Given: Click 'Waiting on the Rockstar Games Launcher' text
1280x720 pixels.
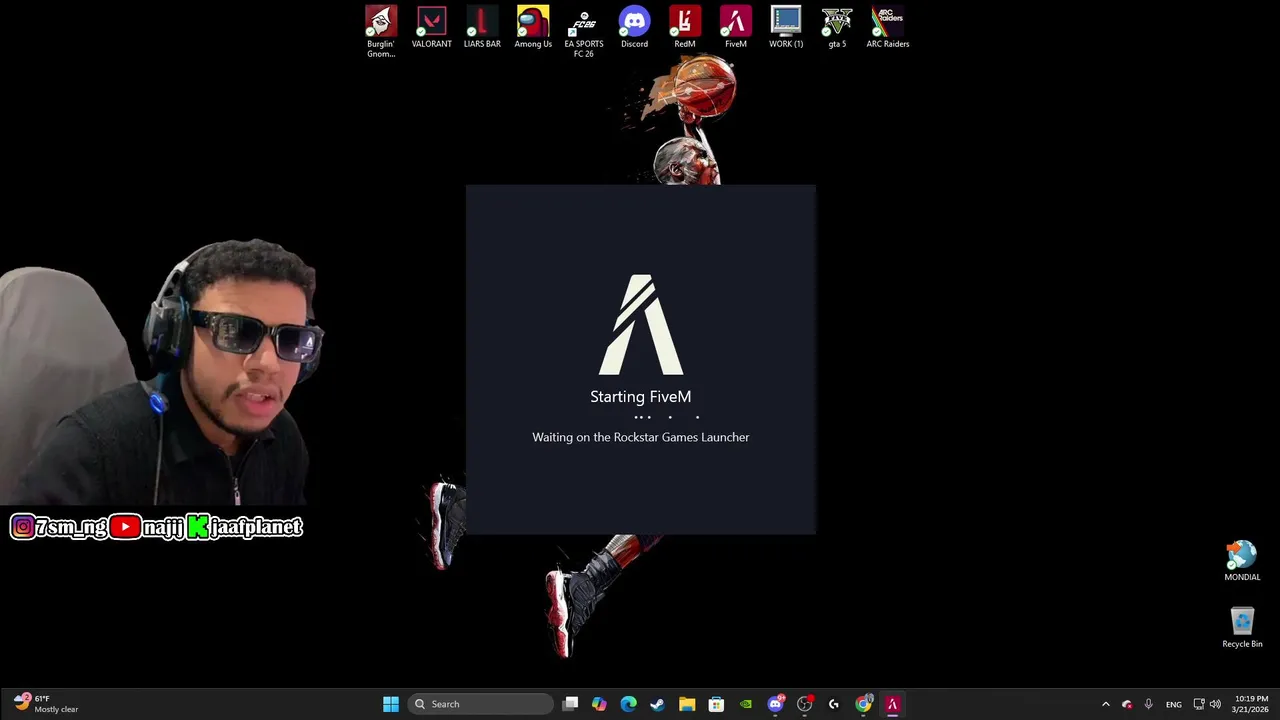Looking at the screenshot, I should (x=640, y=437).
